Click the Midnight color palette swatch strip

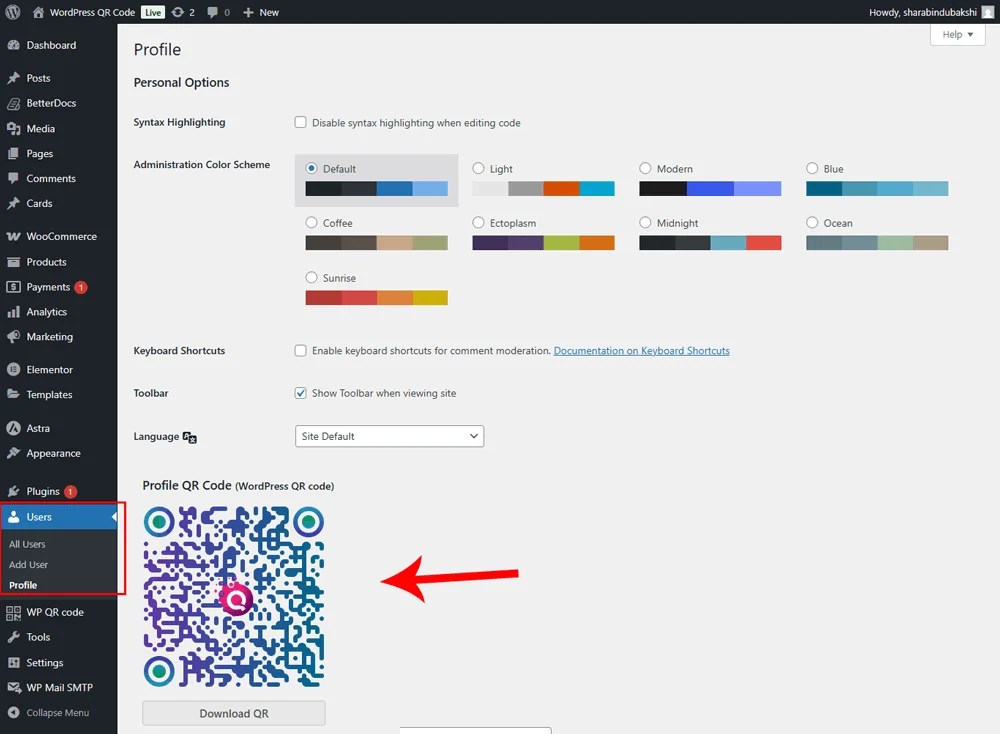point(710,243)
